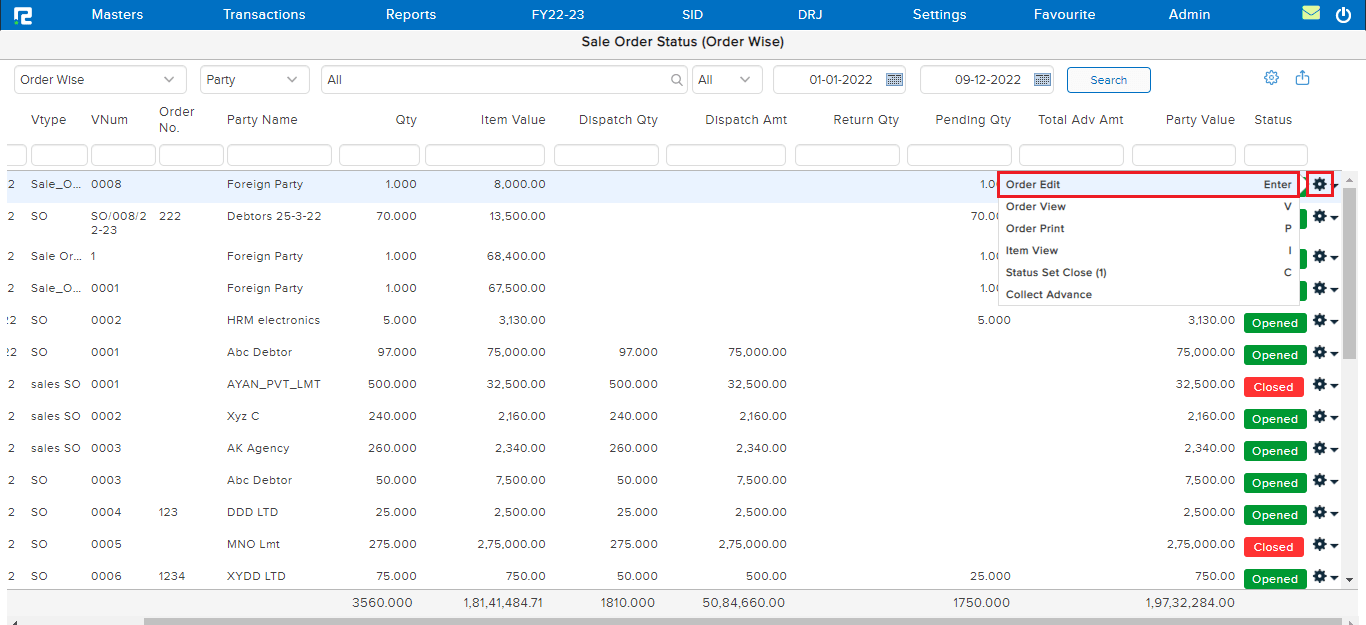
Task: Open grid settings gear near Search
Action: point(1271,78)
